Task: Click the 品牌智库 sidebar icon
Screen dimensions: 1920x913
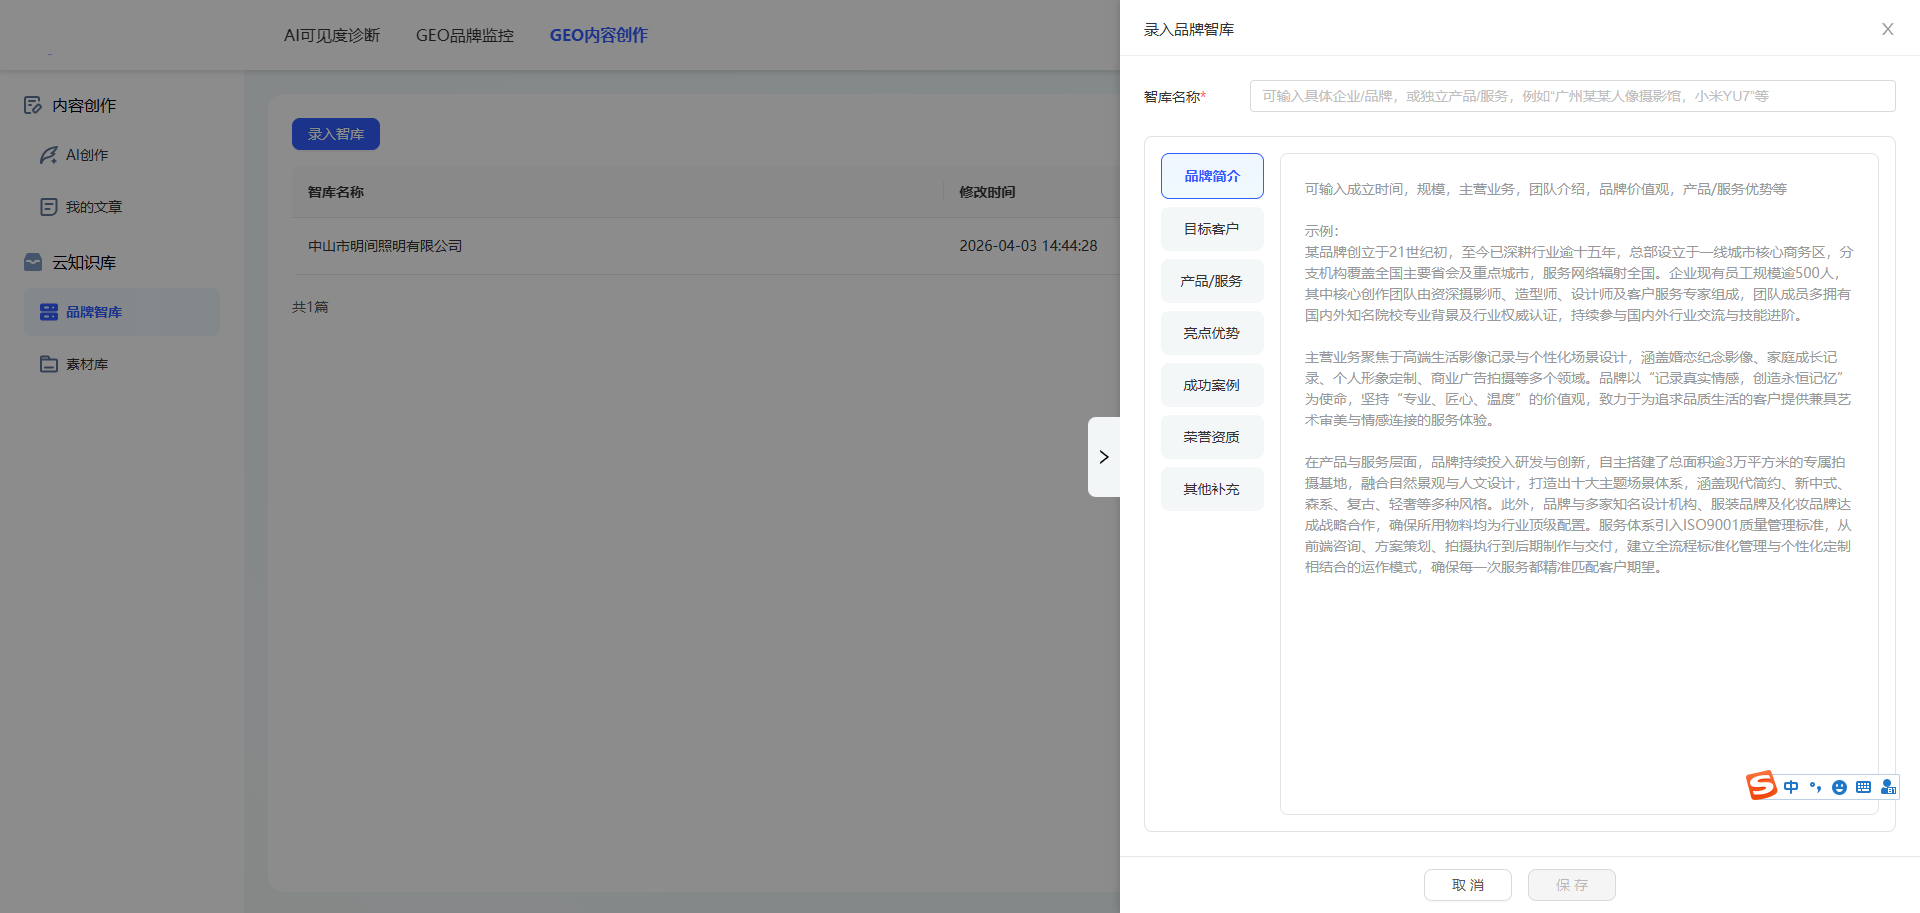Action: pyautogui.click(x=48, y=312)
